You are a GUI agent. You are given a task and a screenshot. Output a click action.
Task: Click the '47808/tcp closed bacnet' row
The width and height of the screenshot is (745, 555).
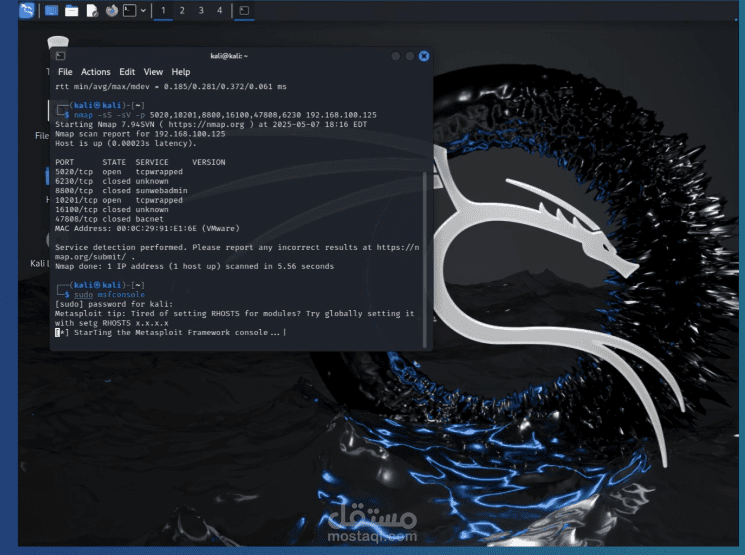pyautogui.click(x=109, y=219)
